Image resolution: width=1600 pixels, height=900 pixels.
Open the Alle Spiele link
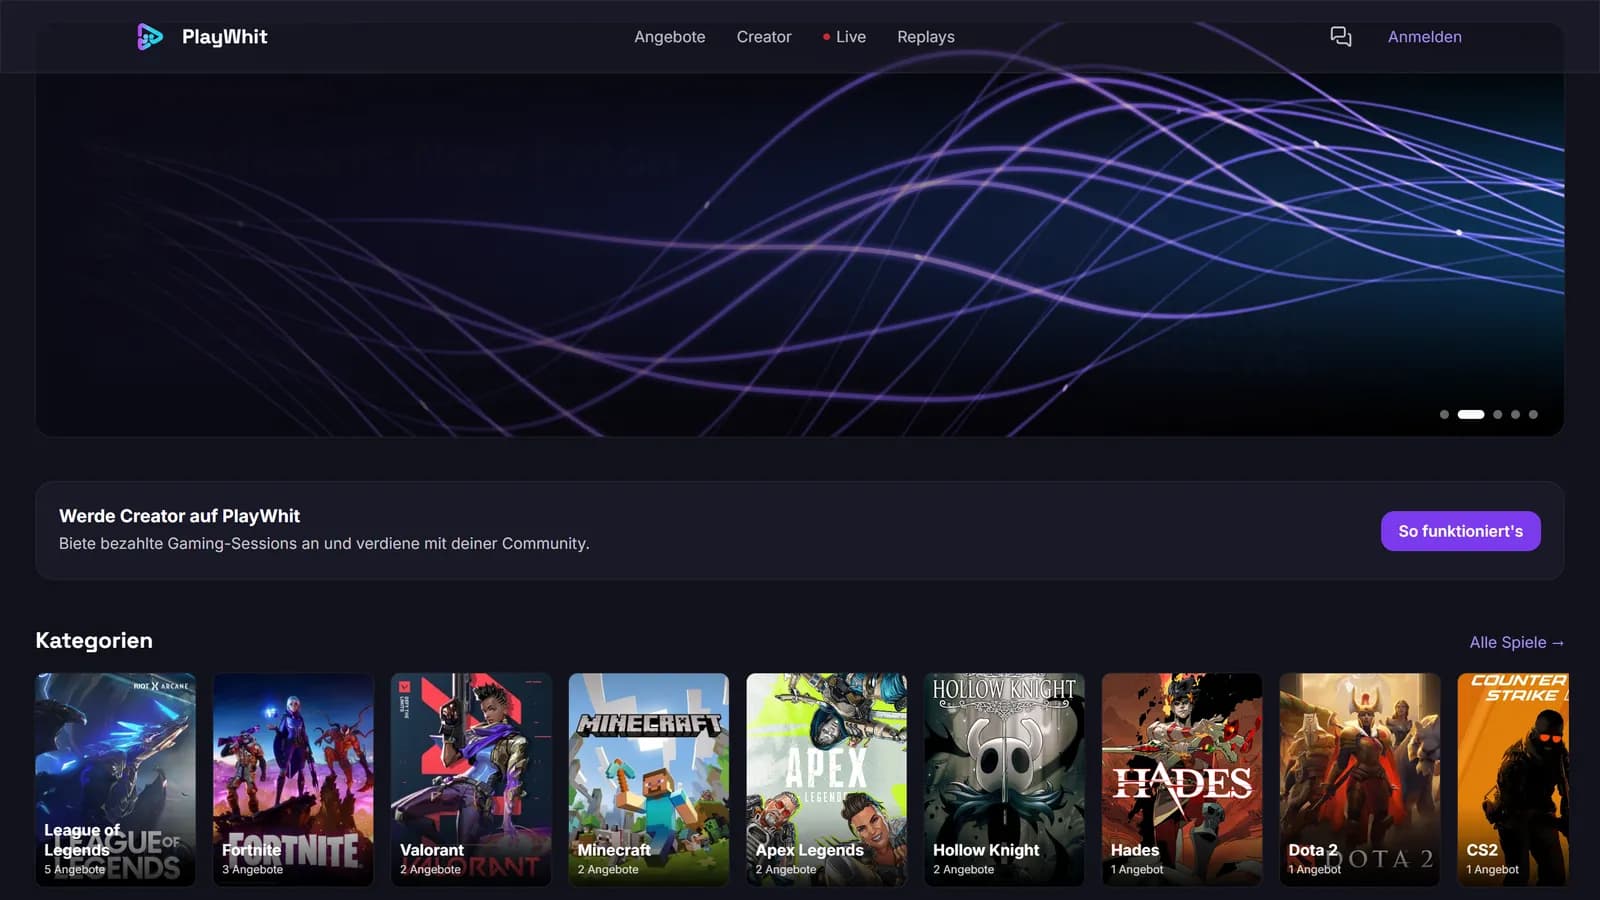[x=1516, y=642]
